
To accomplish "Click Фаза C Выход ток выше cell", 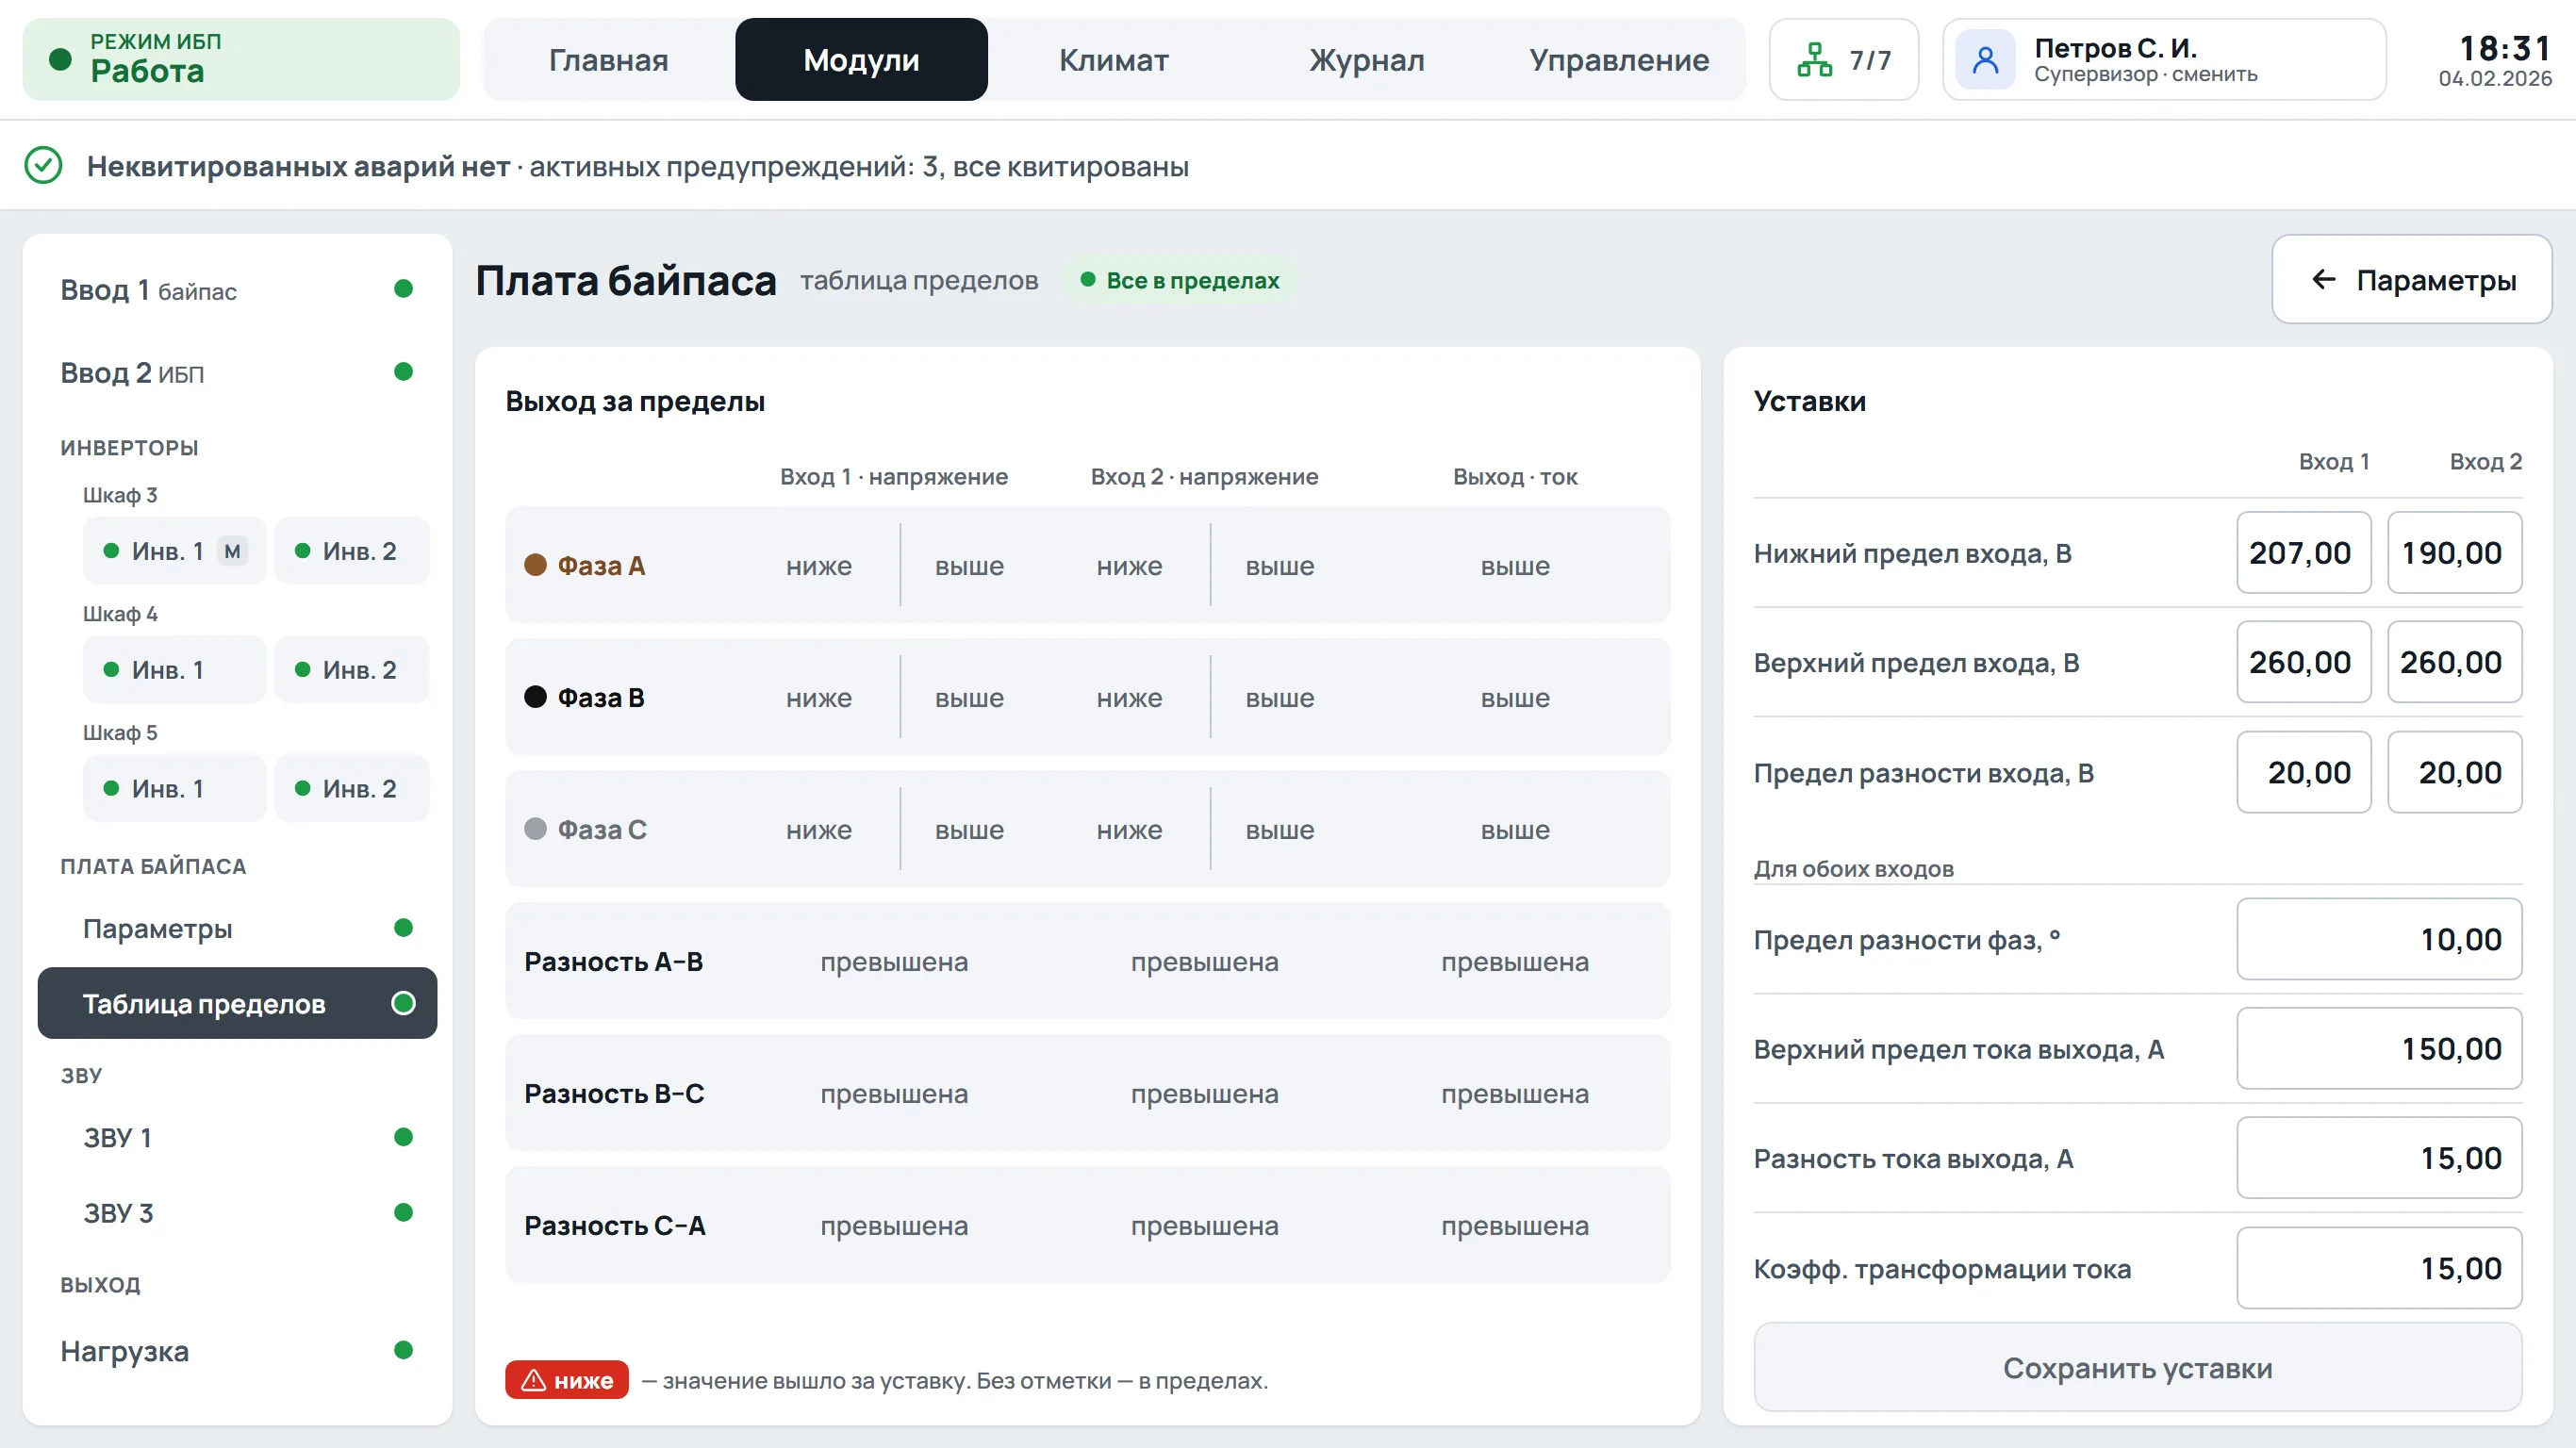I will click(x=1515, y=830).
